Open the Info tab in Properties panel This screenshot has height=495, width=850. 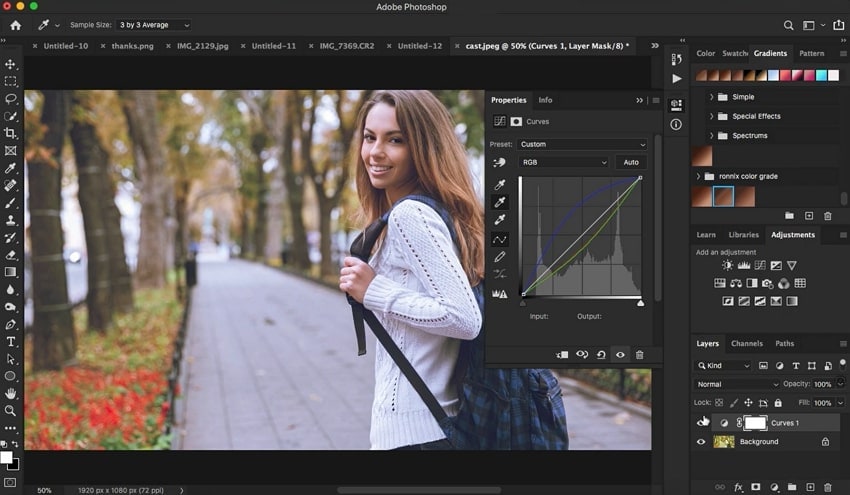[545, 100]
